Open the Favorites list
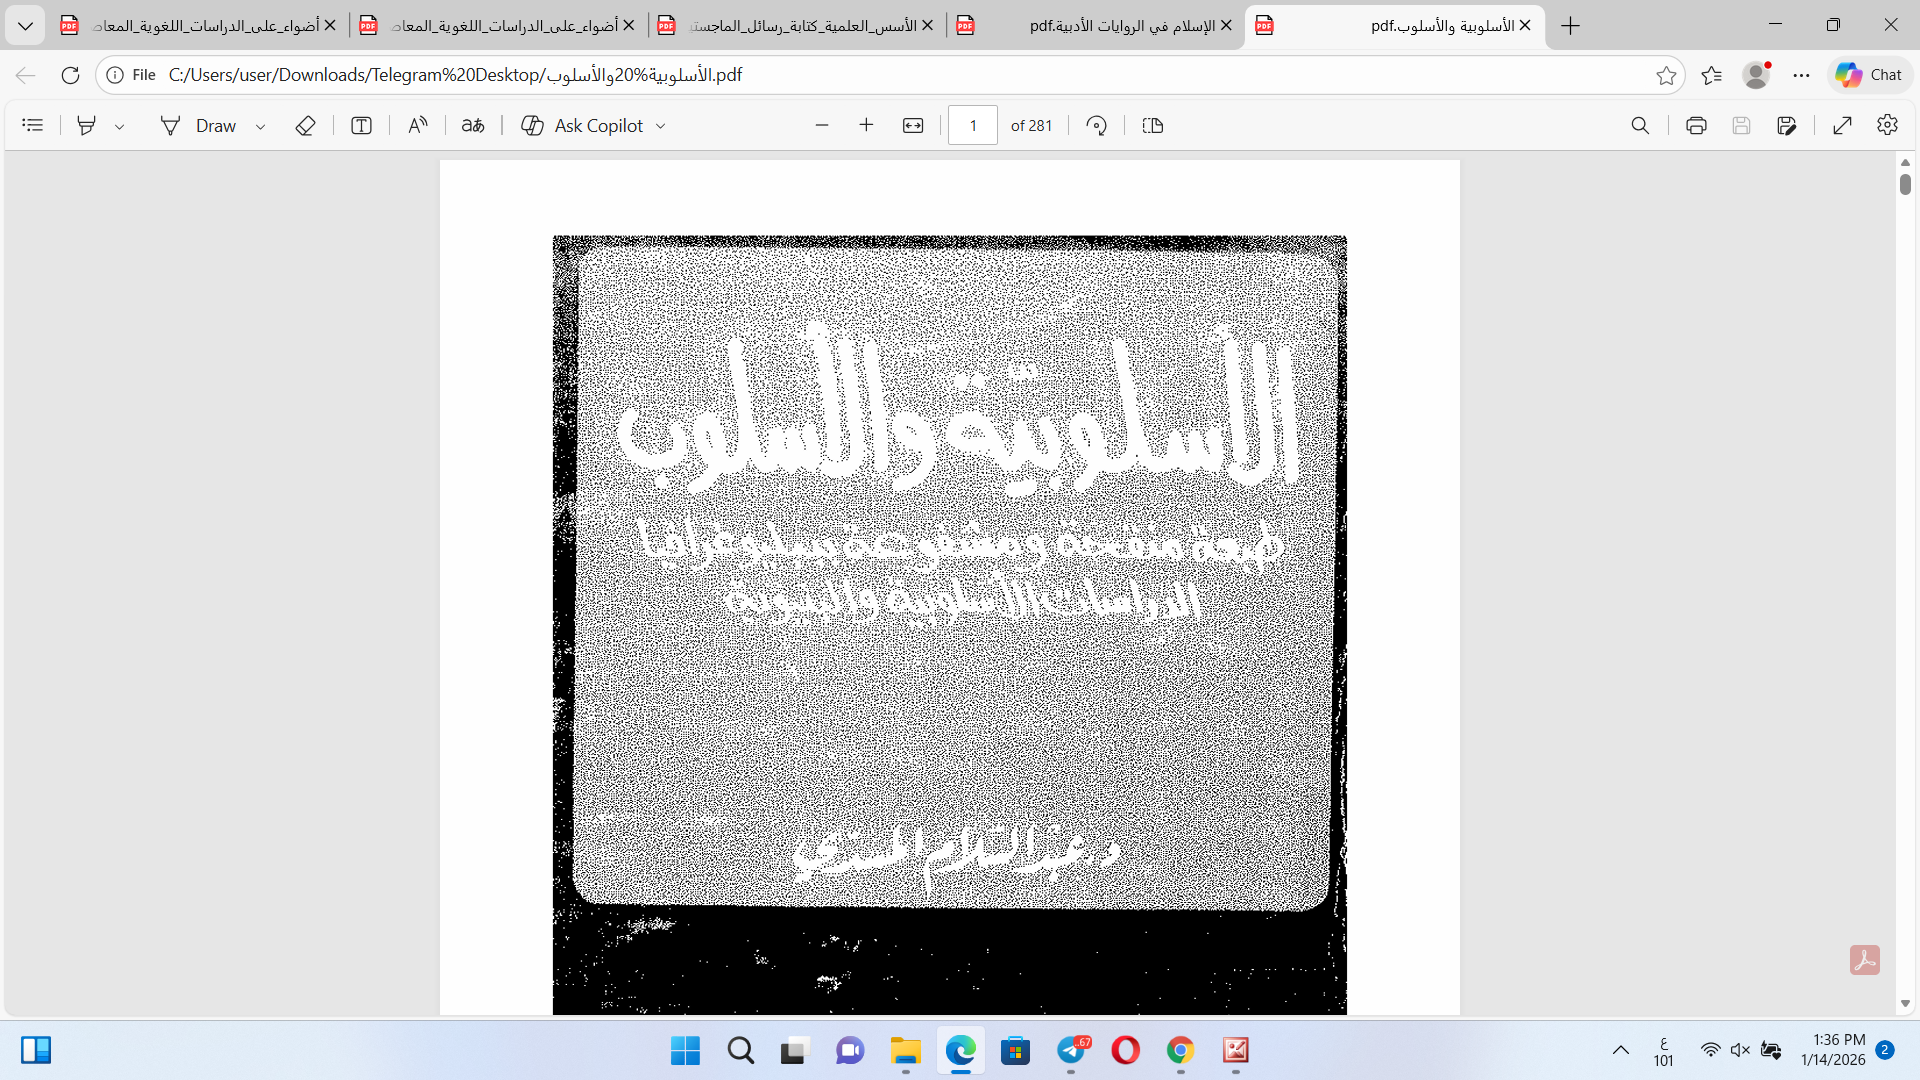The width and height of the screenshot is (1920, 1080). coord(1711,75)
